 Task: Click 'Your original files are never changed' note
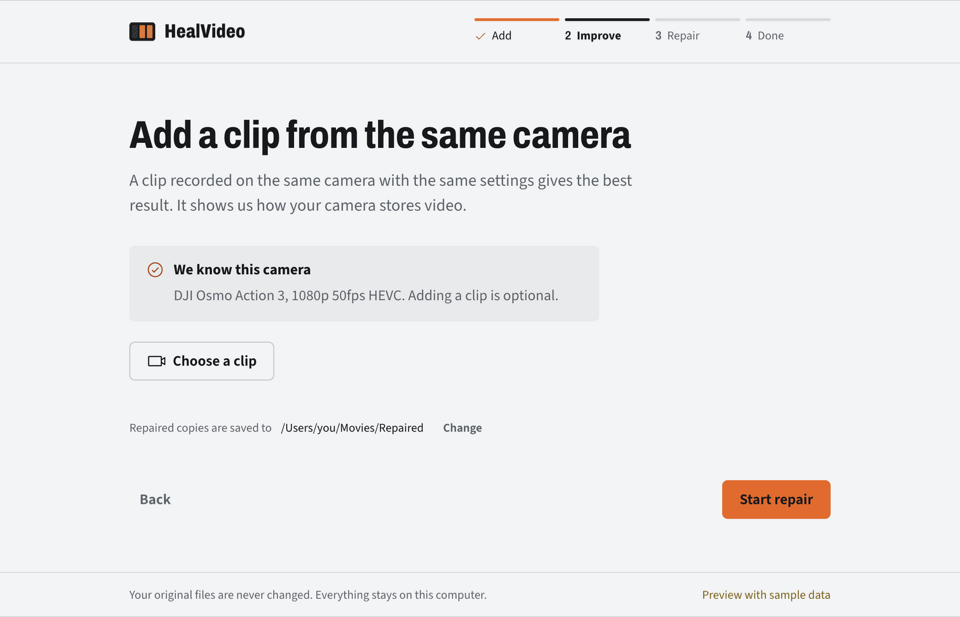pyautogui.click(x=308, y=595)
